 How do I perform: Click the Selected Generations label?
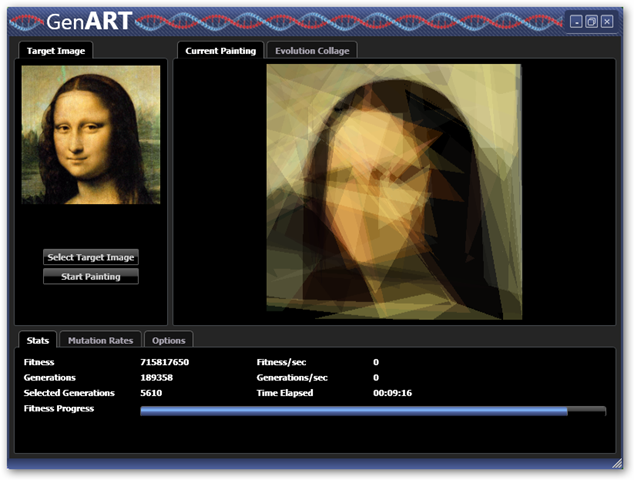coord(69,393)
